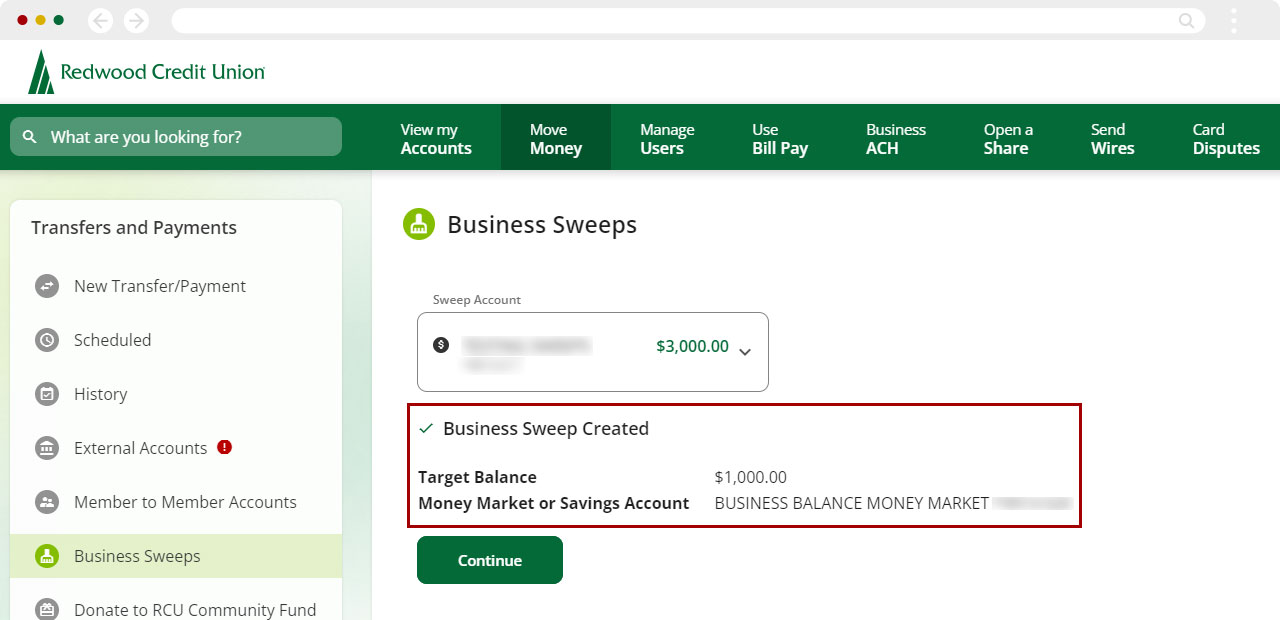
Task: Open the browser three-dot menu
Action: (x=1234, y=20)
